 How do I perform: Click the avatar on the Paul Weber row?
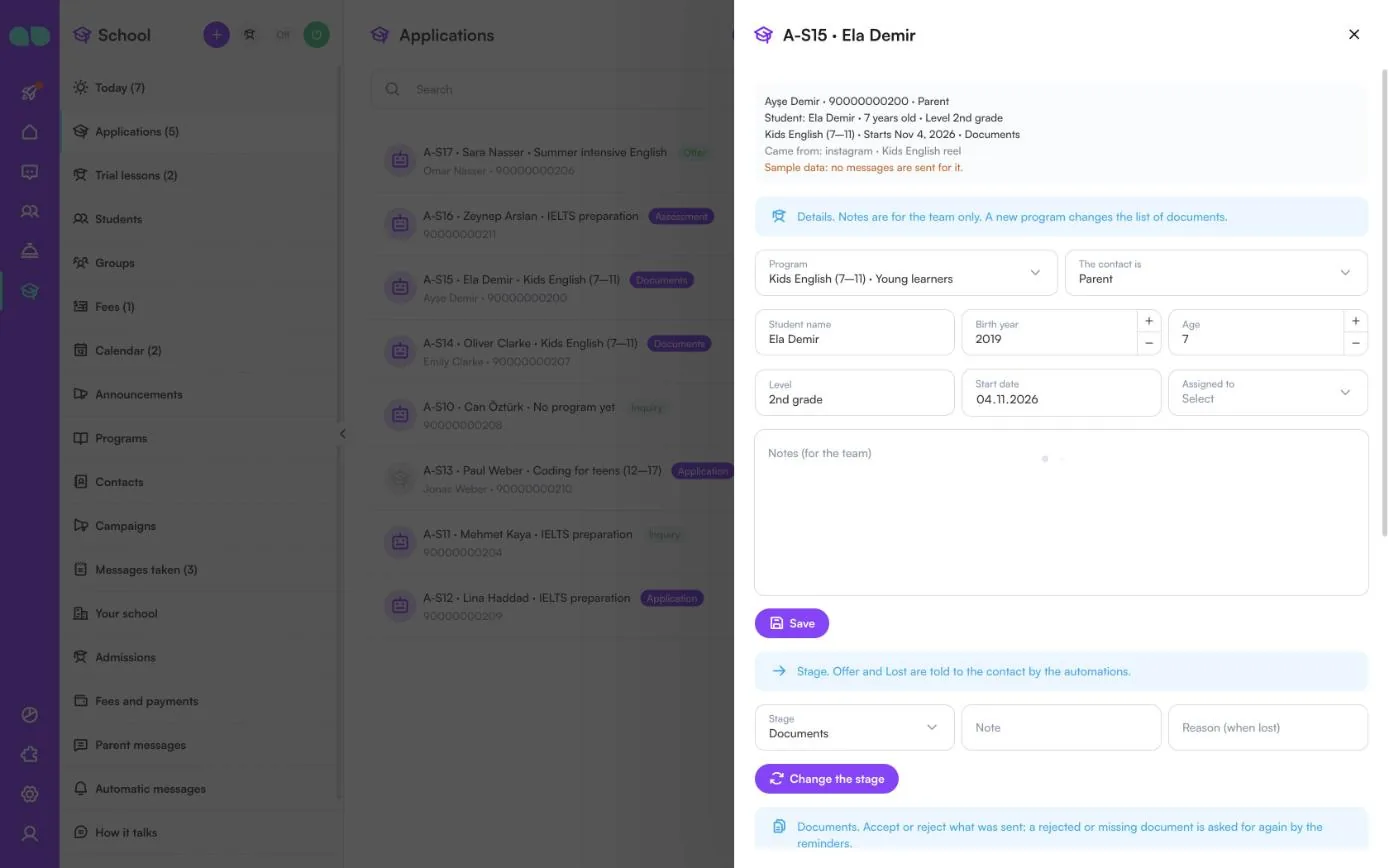(x=400, y=479)
